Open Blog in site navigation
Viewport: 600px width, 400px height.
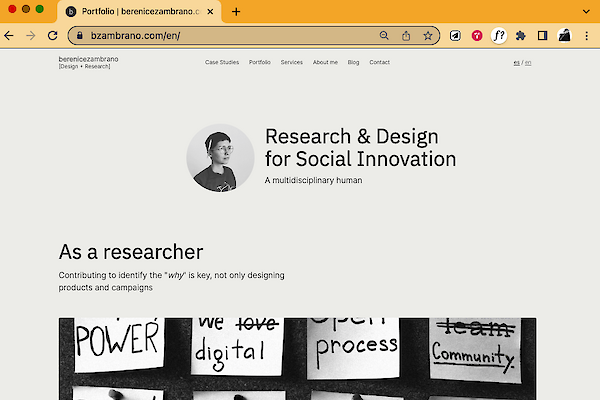(x=353, y=62)
